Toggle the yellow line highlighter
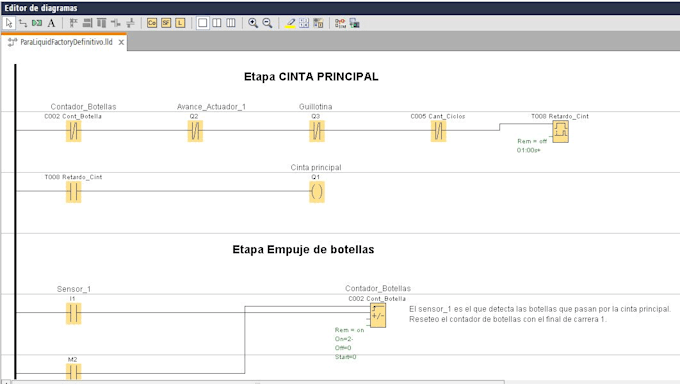Screen dimensions: 680x384 pos(290,23)
